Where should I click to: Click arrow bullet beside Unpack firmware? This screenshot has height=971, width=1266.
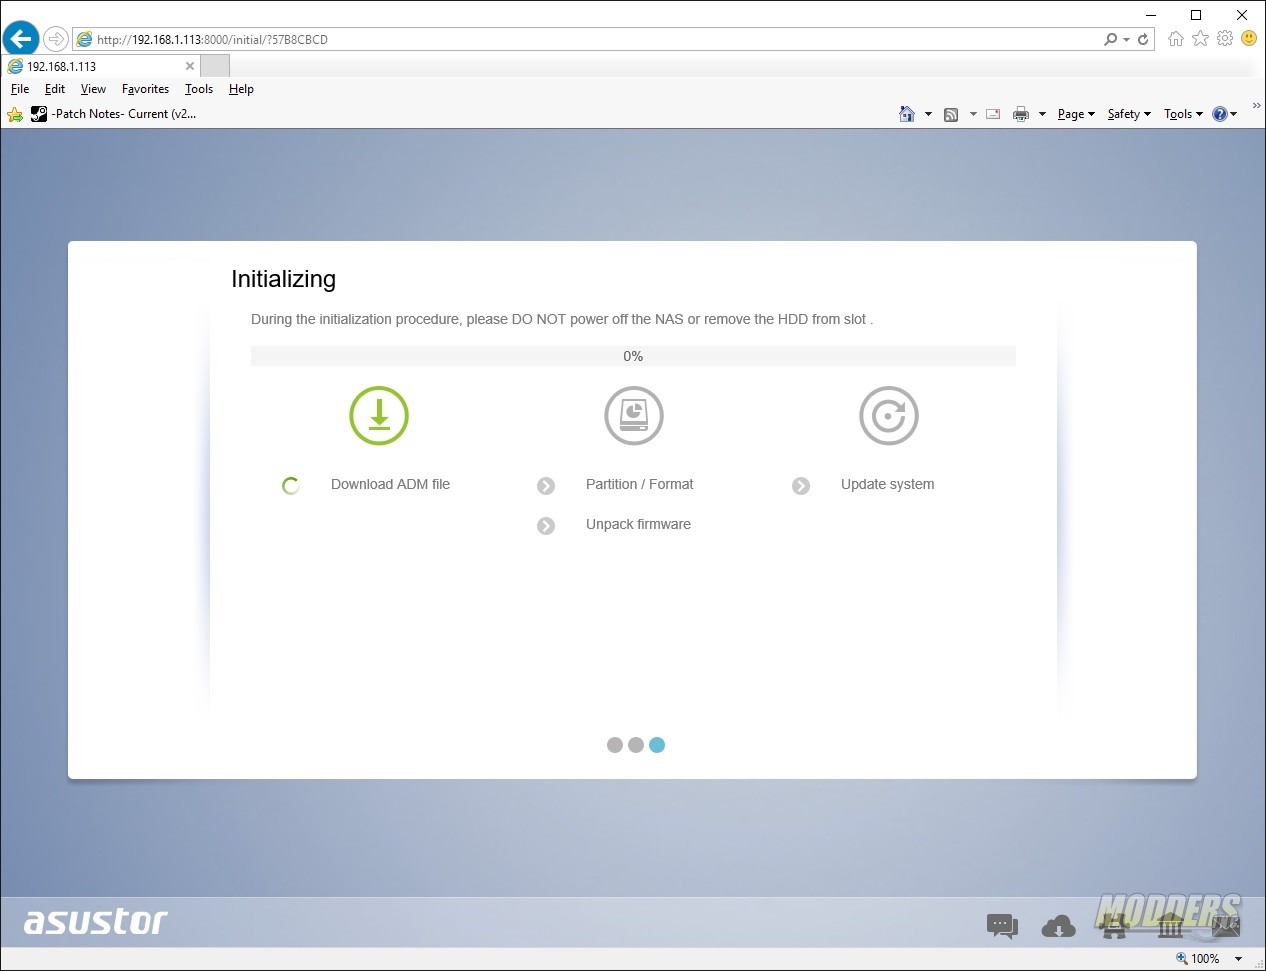pyautogui.click(x=546, y=526)
